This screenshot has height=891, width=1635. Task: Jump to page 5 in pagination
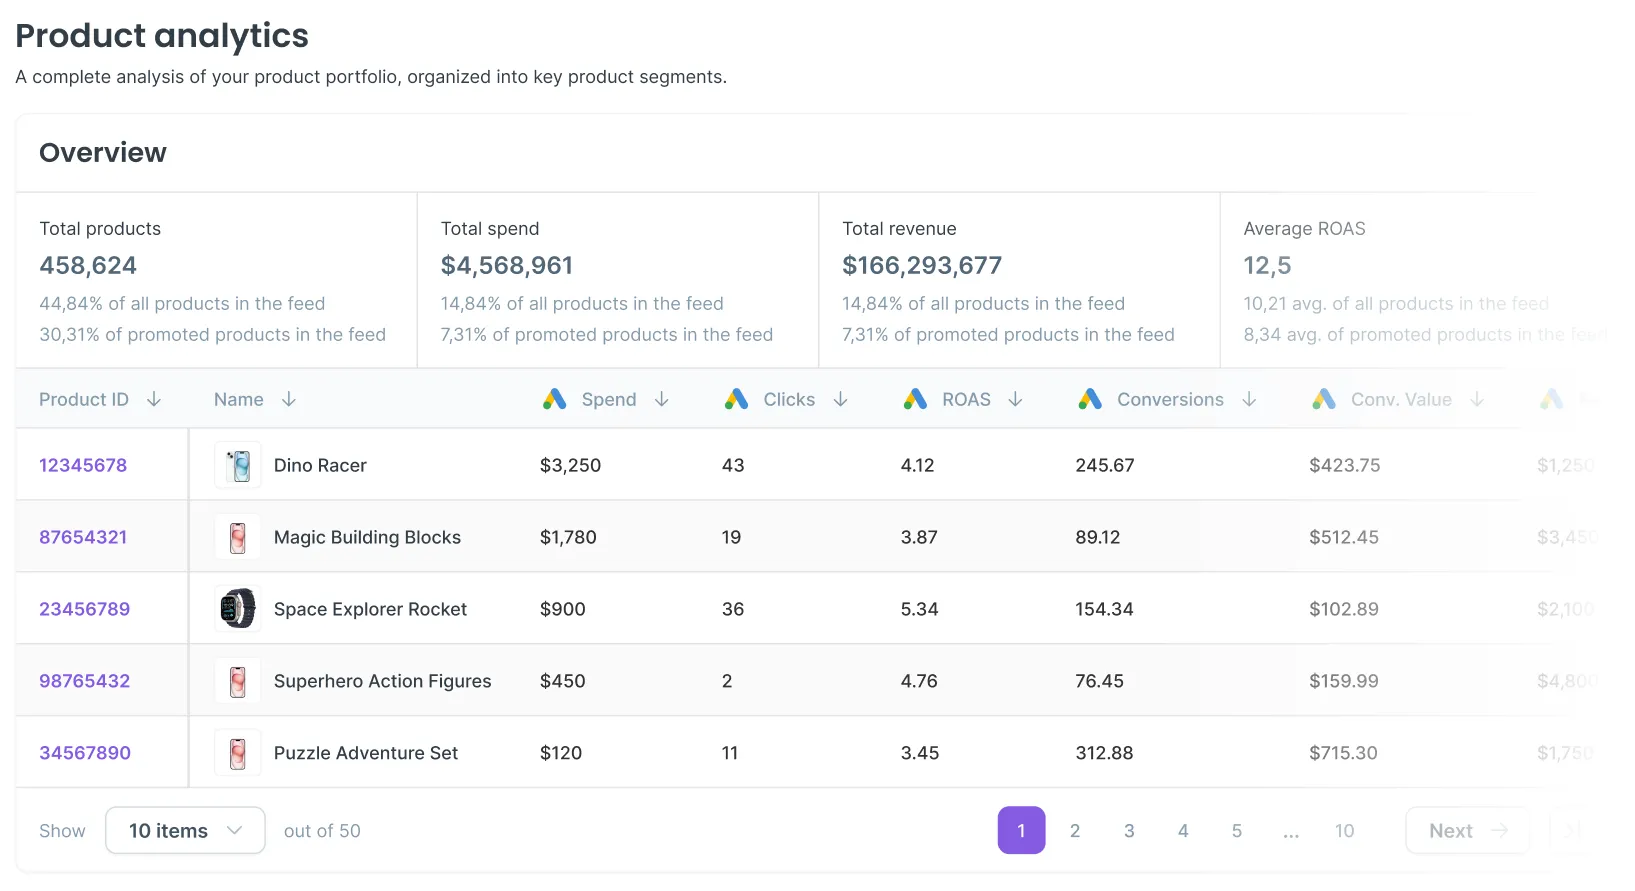(1237, 831)
